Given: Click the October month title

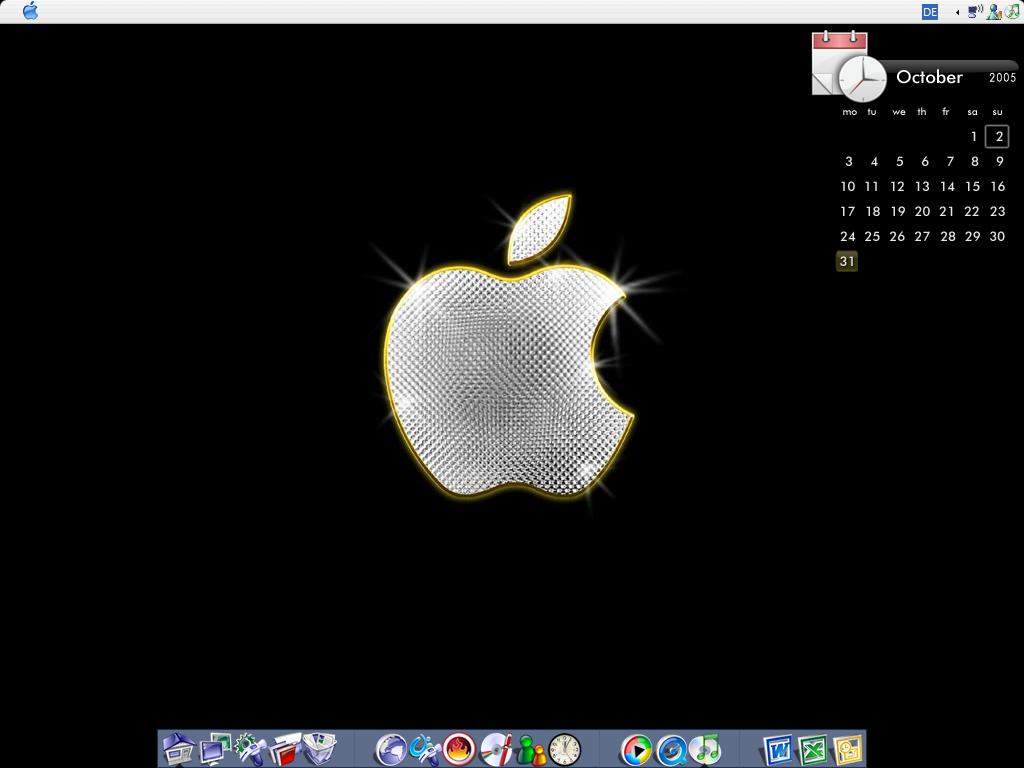Looking at the screenshot, I should (x=929, y=77).
